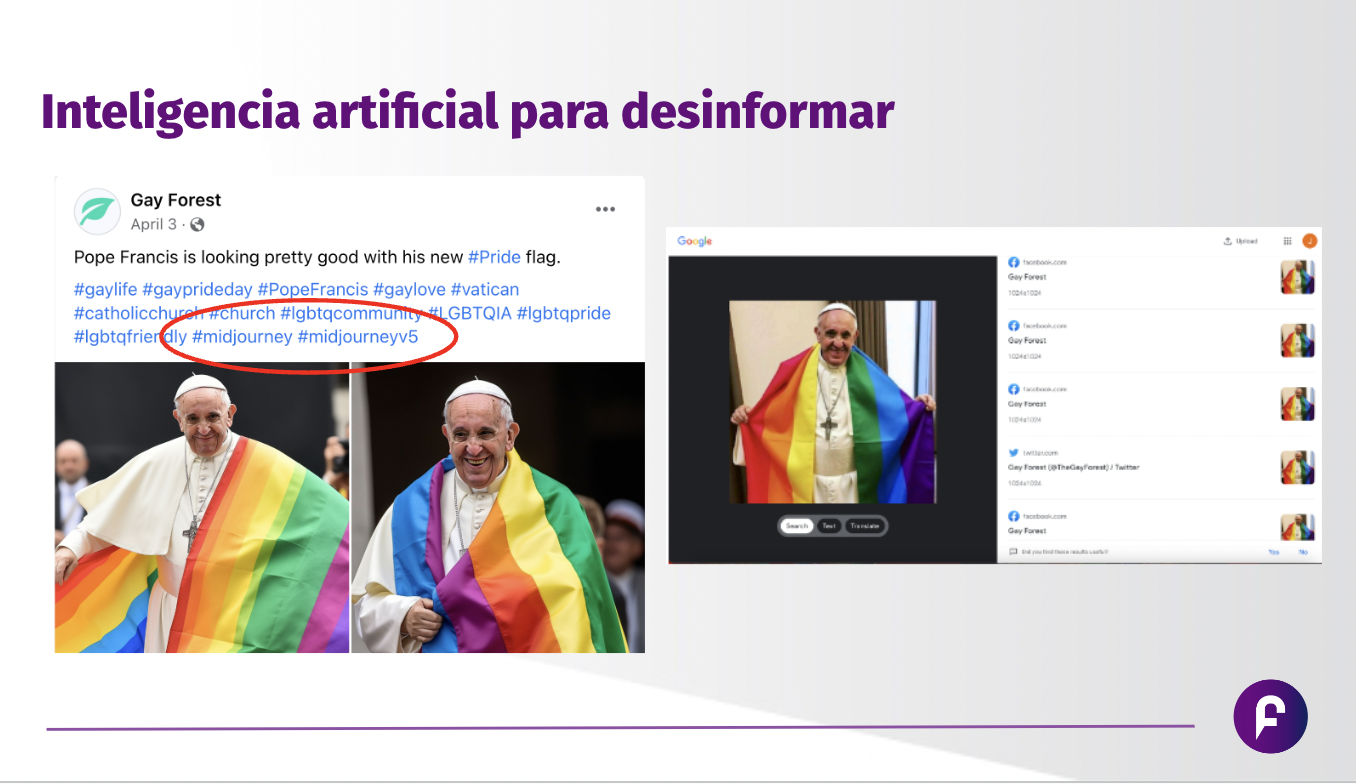The height and width of the screenshot is (784, 1356).
Task: Click the circled #midjourney hashtag
Action: coord(240,337)
